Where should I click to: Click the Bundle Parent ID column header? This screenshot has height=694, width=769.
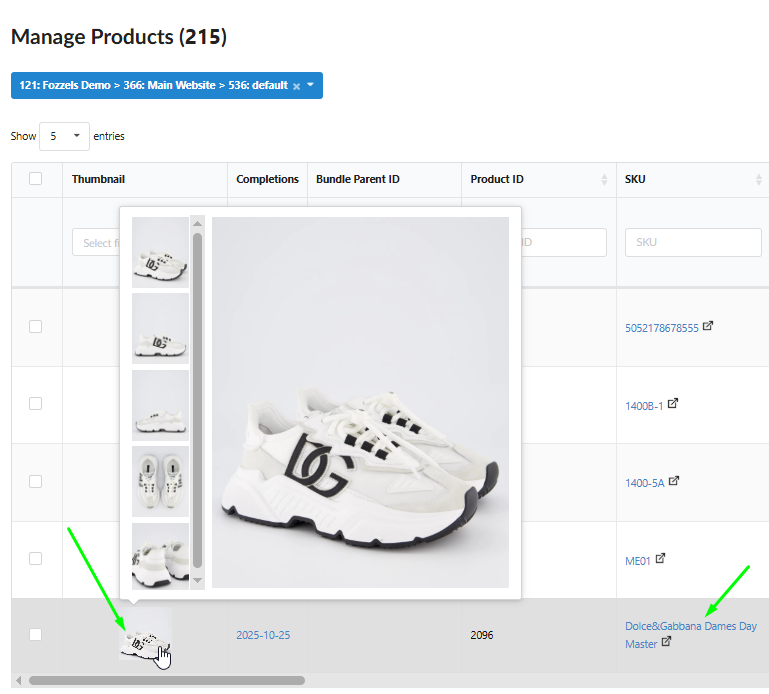[x=358, y=180]
